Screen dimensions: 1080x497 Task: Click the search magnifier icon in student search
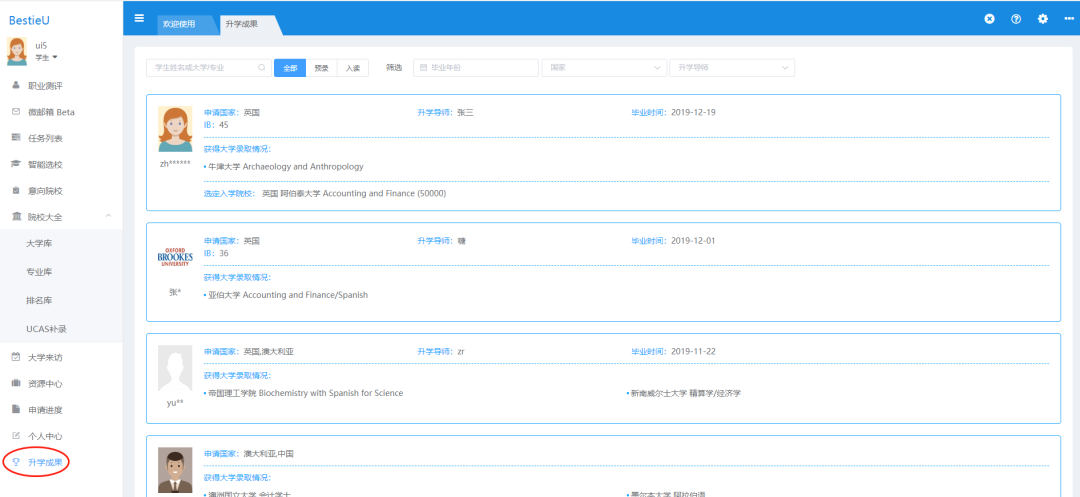point(262,68)
